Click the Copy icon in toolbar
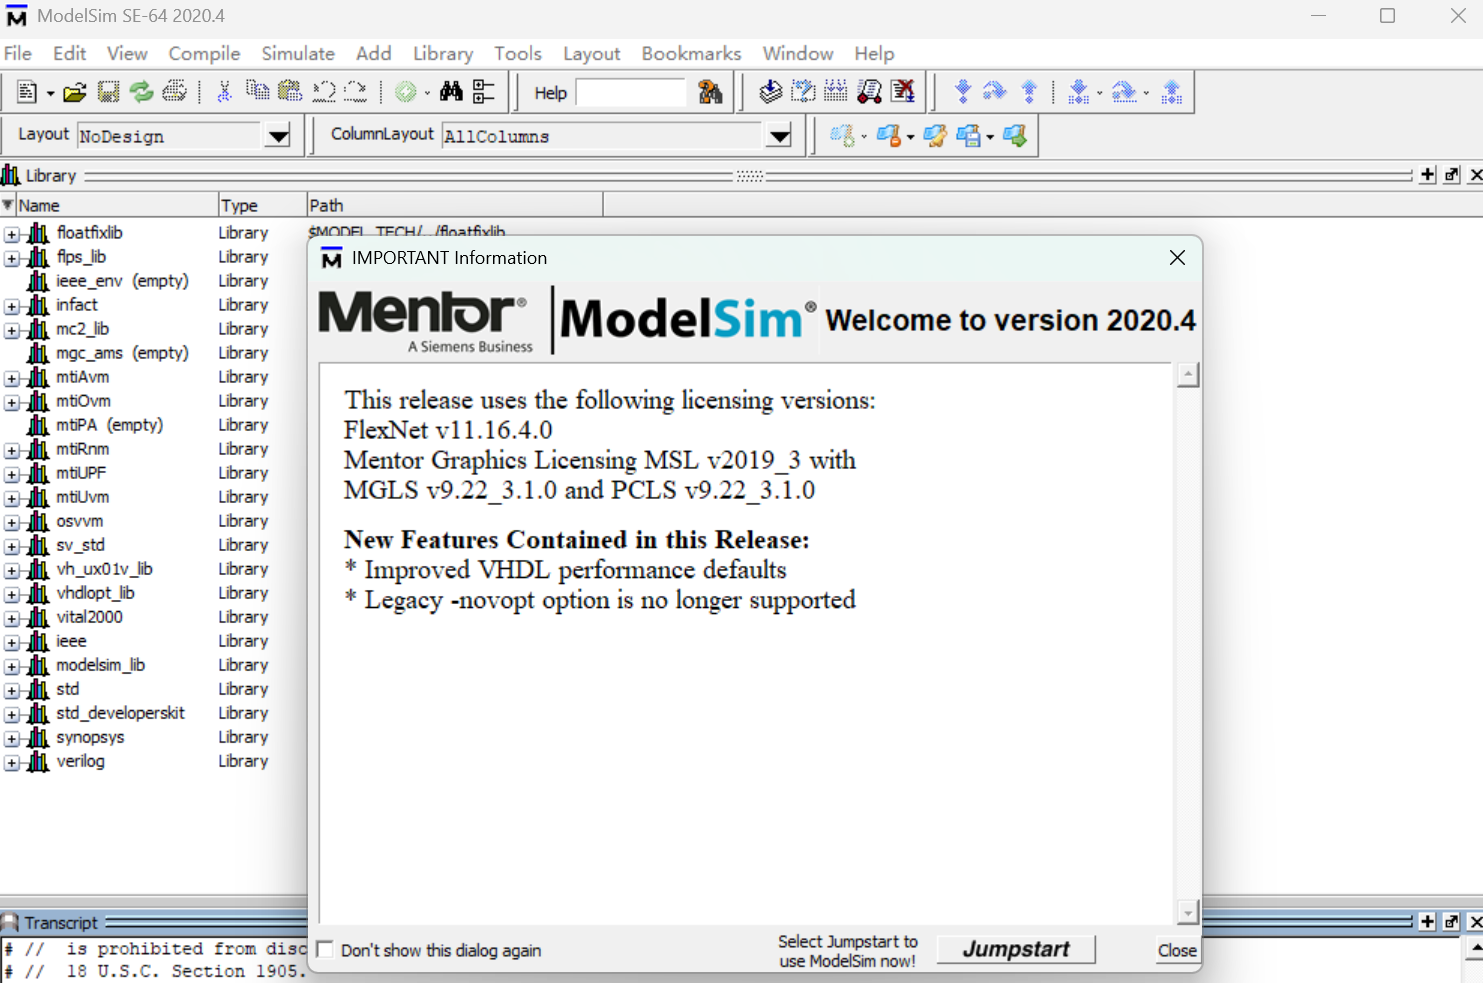Image resolution: width=1483 pixels, height=983 pixels. (257, 92)
